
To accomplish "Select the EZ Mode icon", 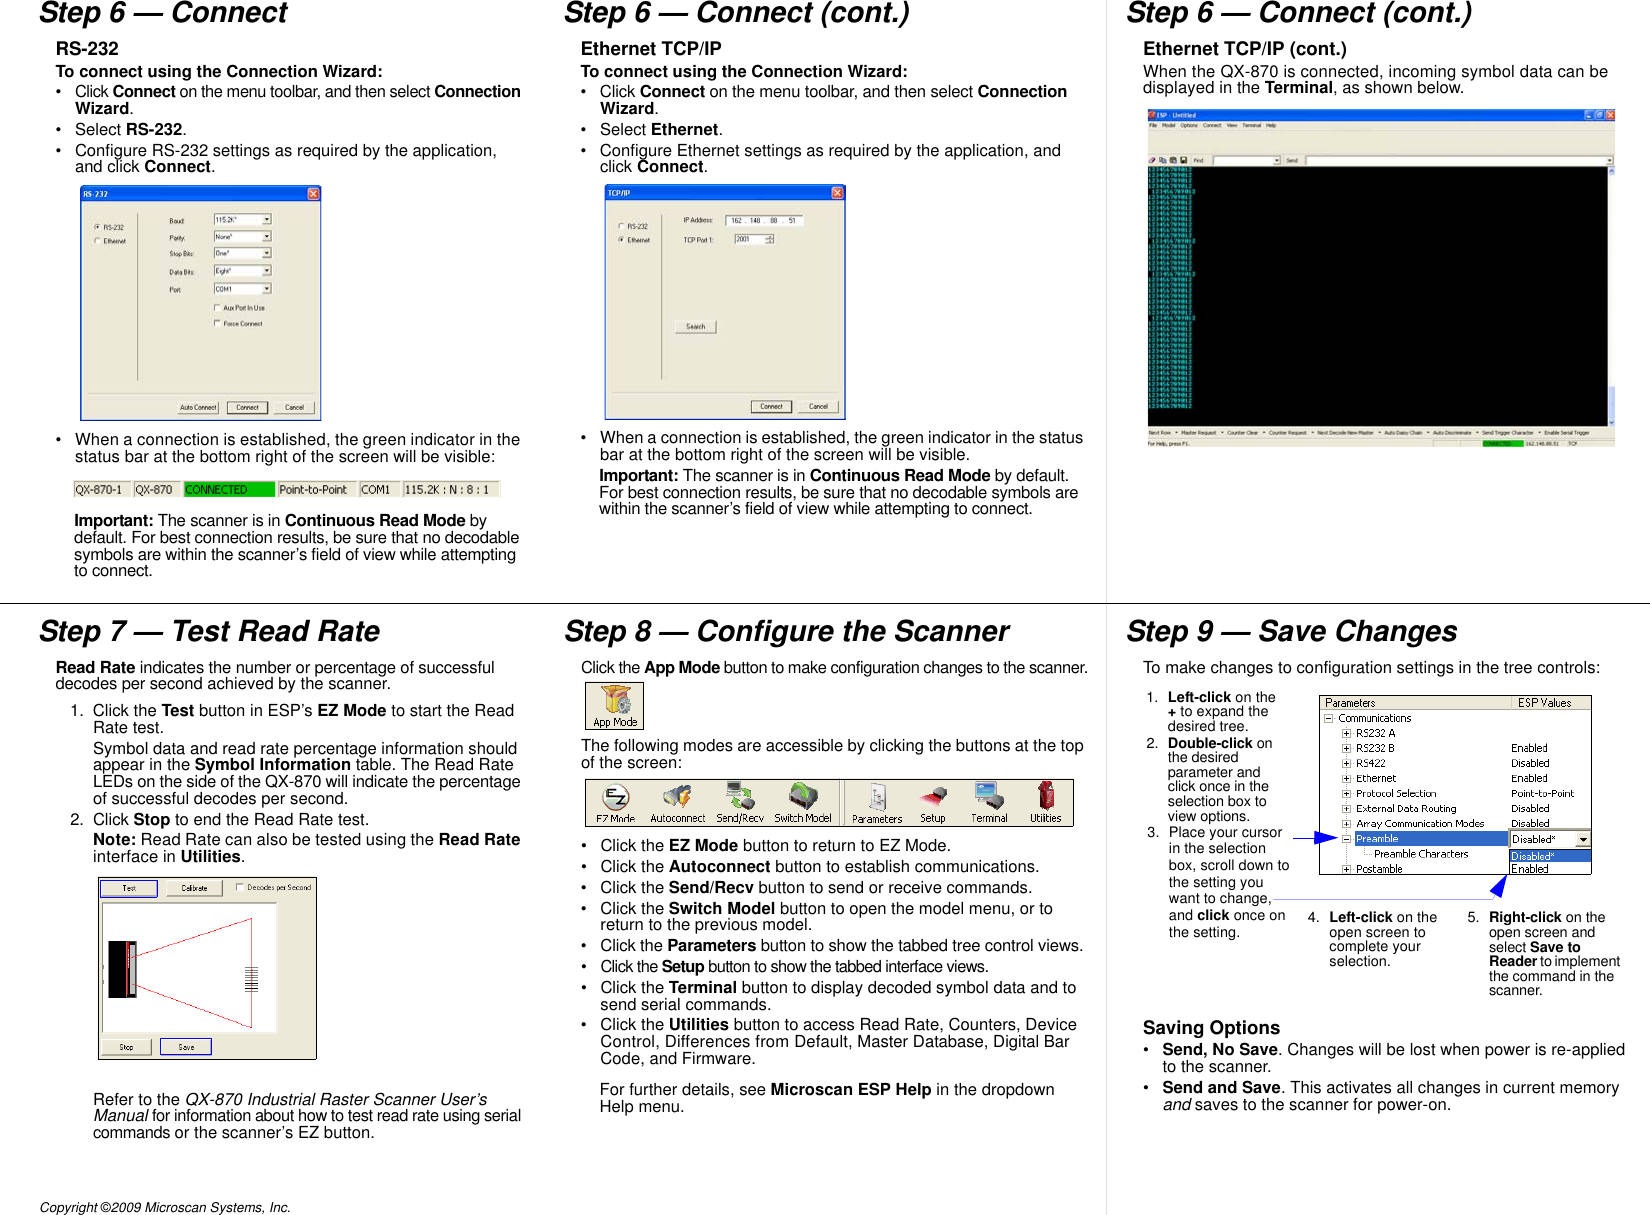I will [x=617, y=795].
